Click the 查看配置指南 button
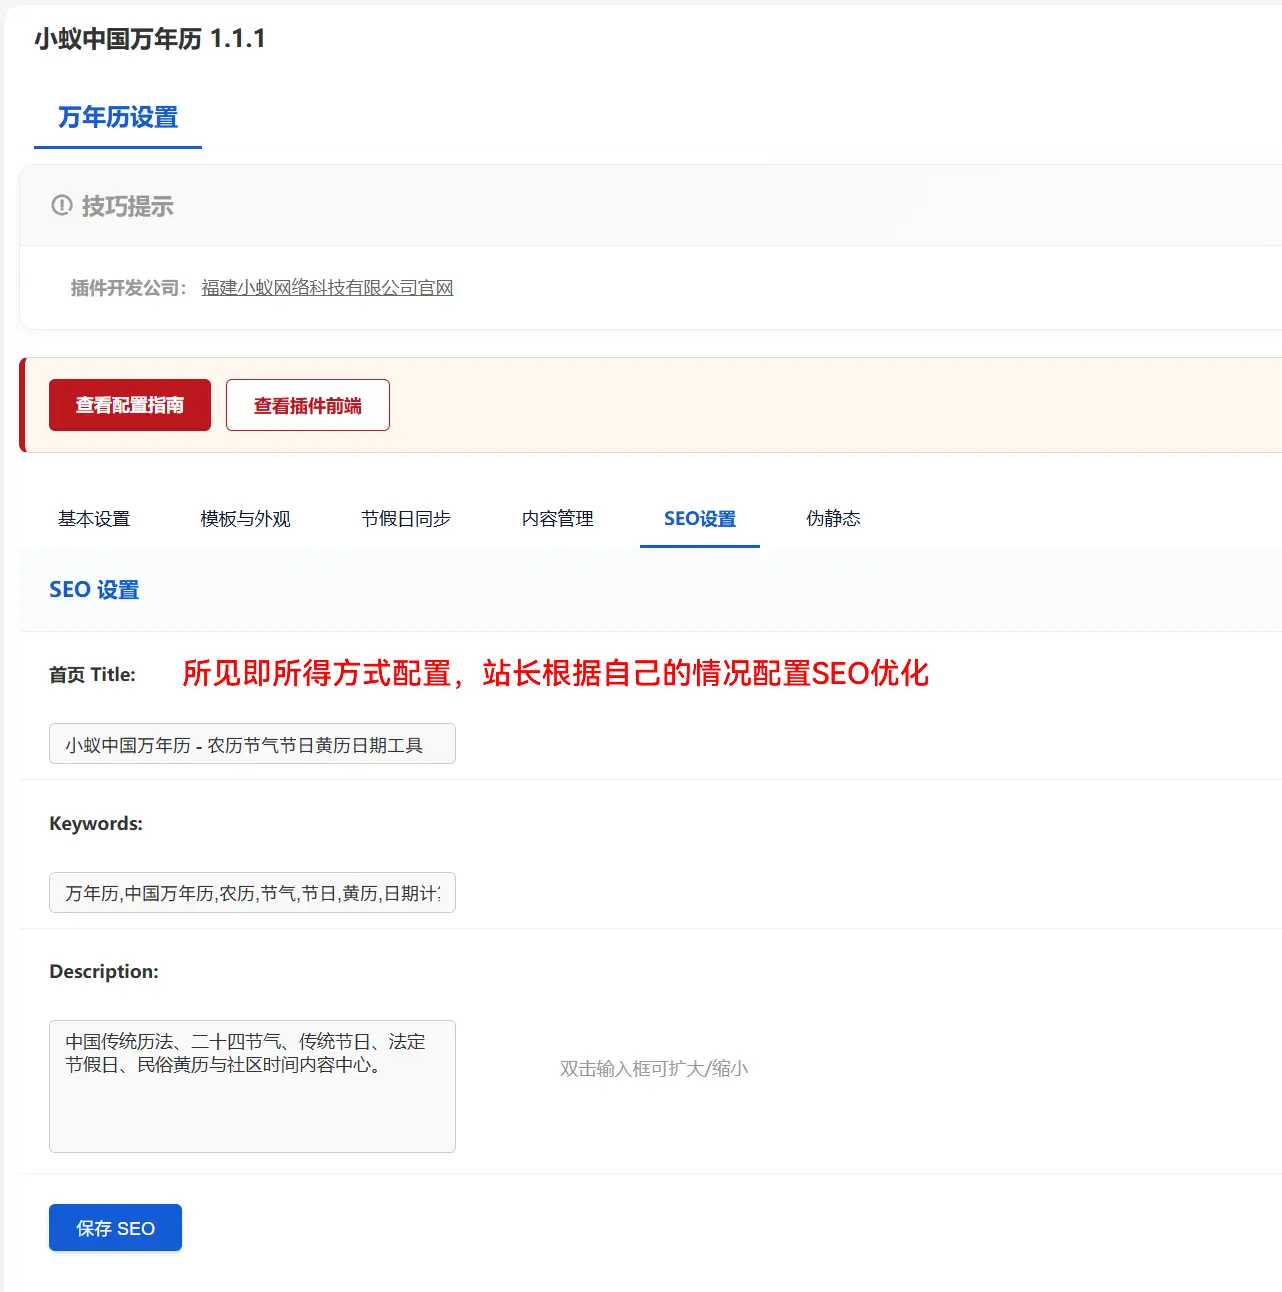This screenshot has width=1282, height=1292. point(130,405)
